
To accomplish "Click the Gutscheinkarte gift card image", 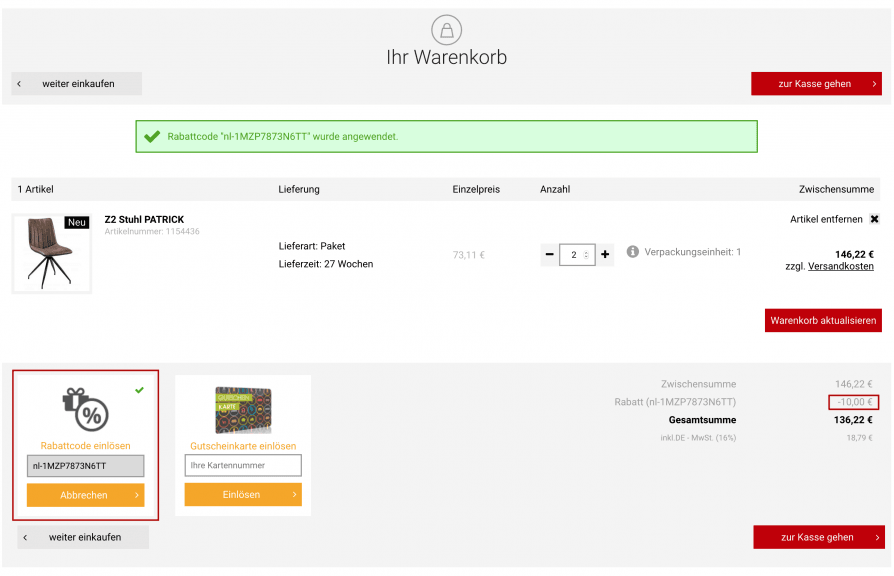I will pyautogui.click(x=243, y=410).
